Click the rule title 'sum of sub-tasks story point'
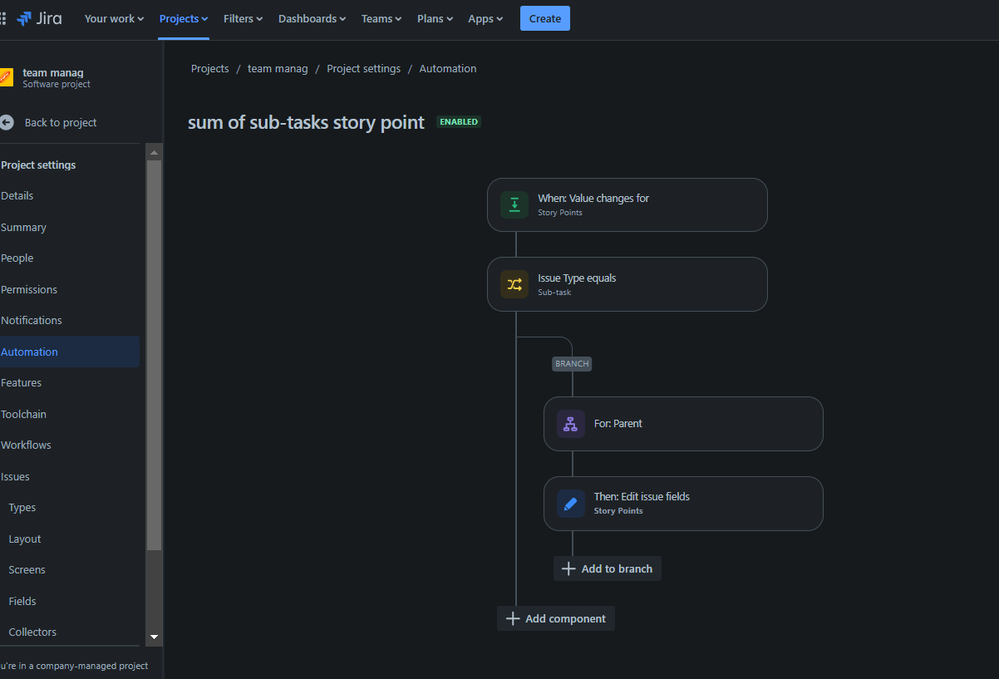The image size is (999, 679). [x=306, y=122]
